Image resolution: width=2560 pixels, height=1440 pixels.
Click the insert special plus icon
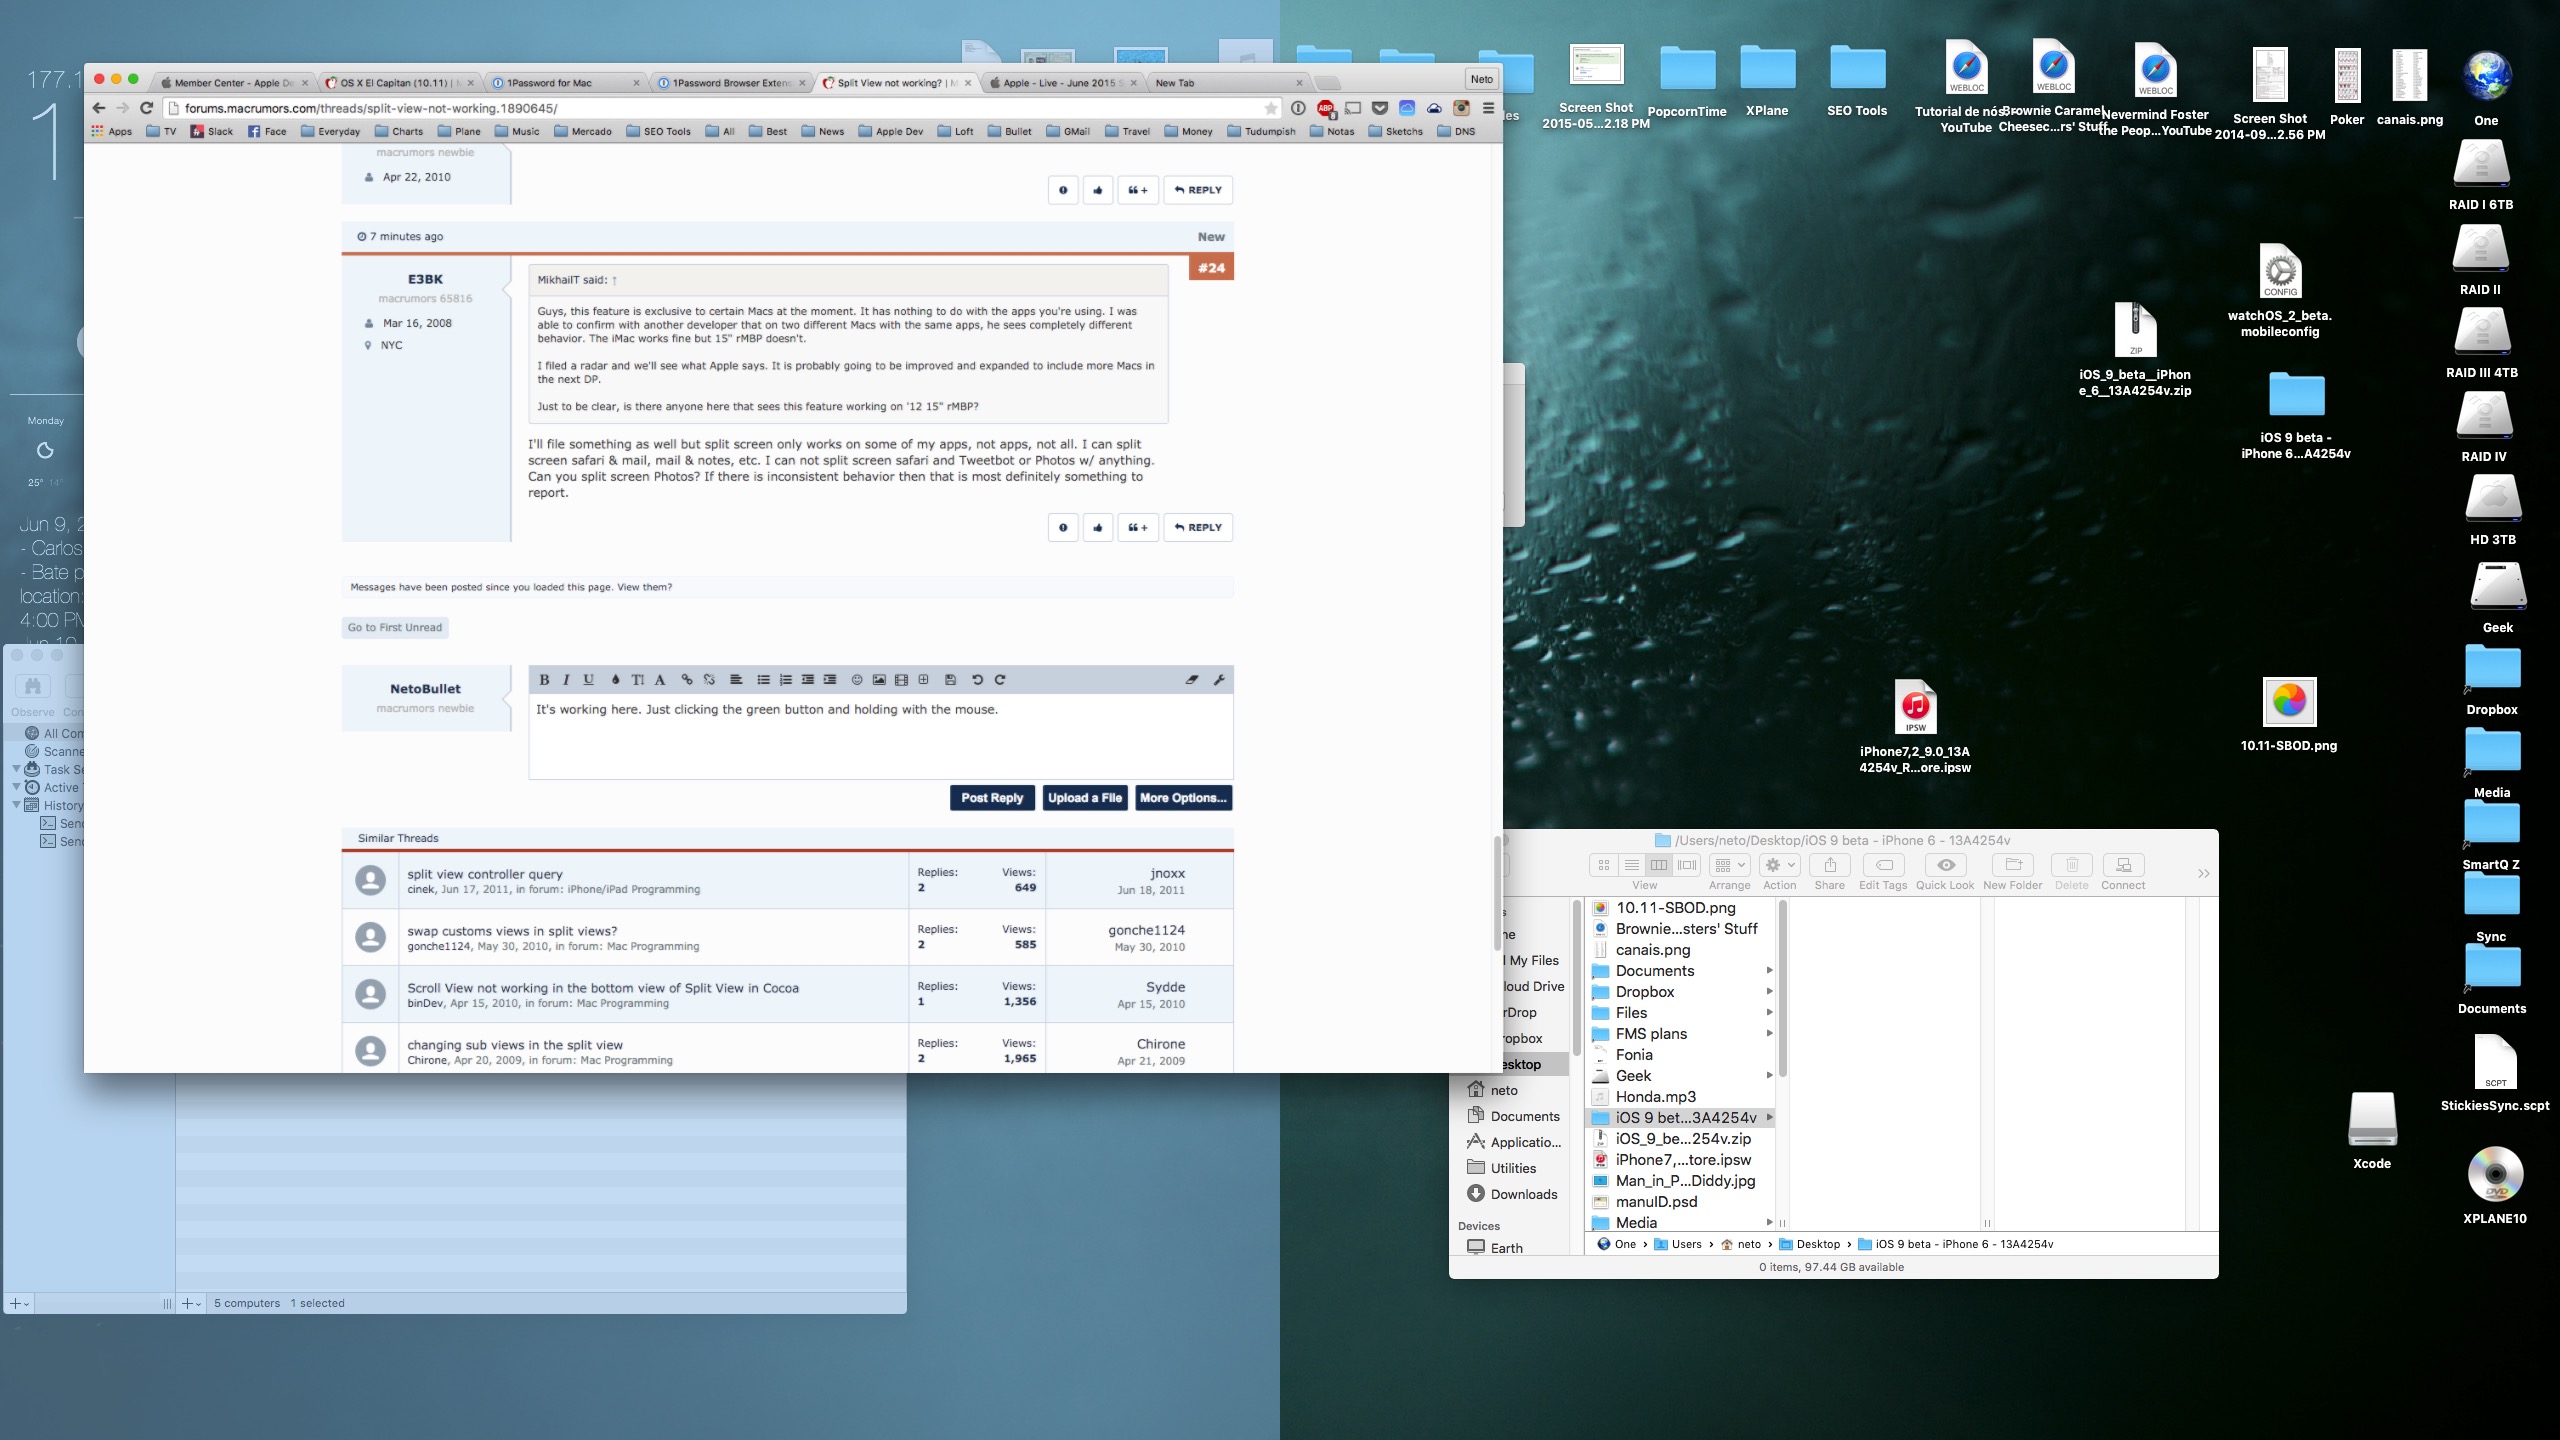pos(923,680)
